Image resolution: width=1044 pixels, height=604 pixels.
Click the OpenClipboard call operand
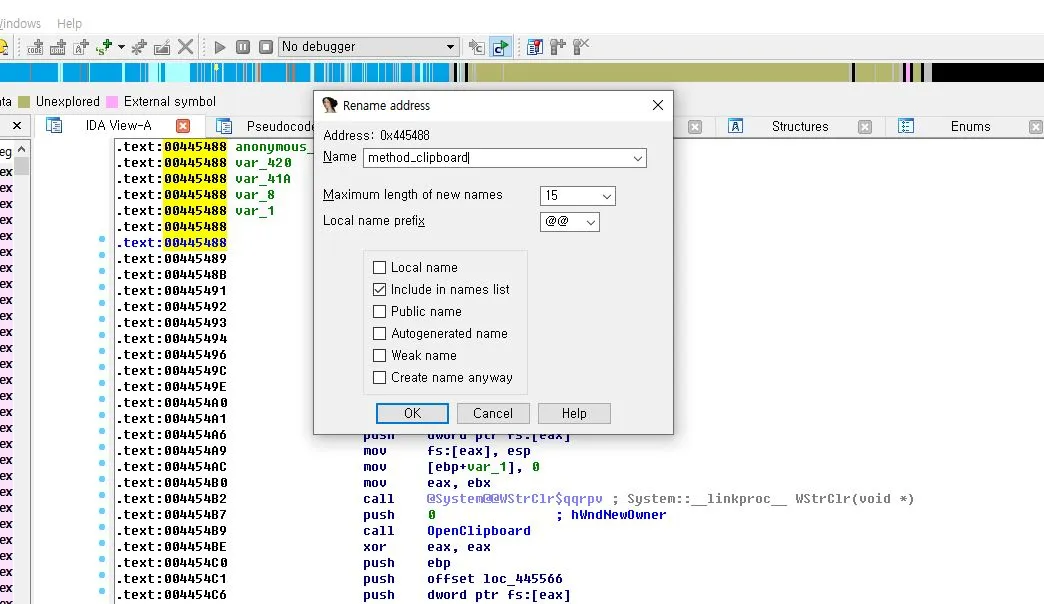pyautogui.click(x=479, y=531)
